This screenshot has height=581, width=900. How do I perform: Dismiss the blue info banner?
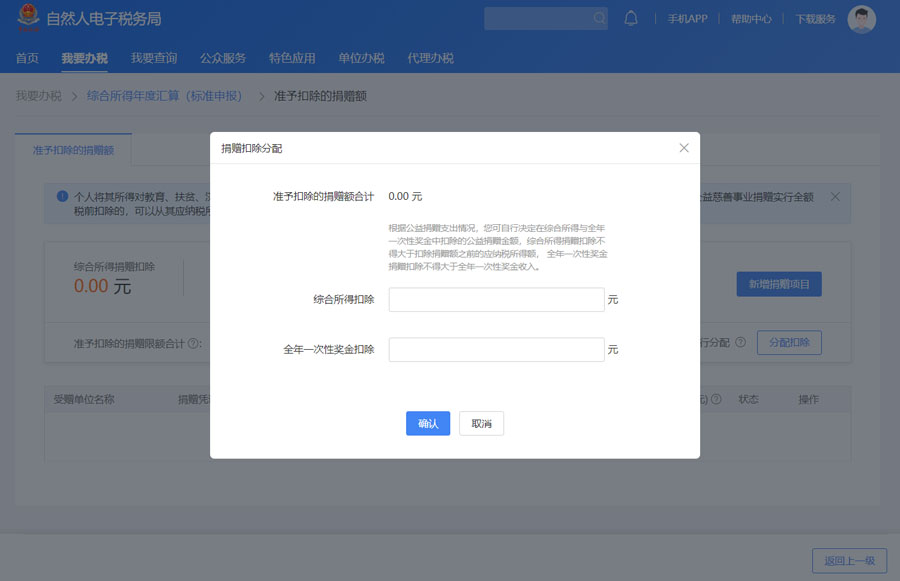click(835, 196)
